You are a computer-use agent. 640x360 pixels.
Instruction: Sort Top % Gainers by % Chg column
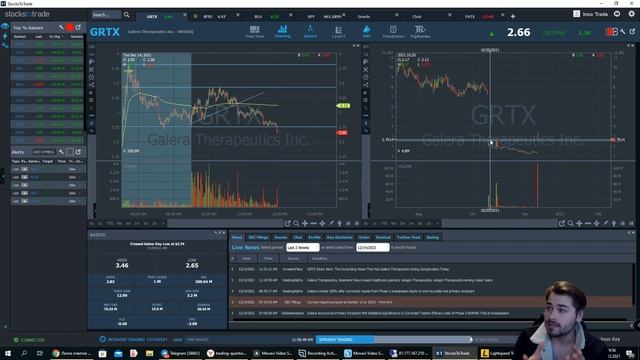click(55, 36)
